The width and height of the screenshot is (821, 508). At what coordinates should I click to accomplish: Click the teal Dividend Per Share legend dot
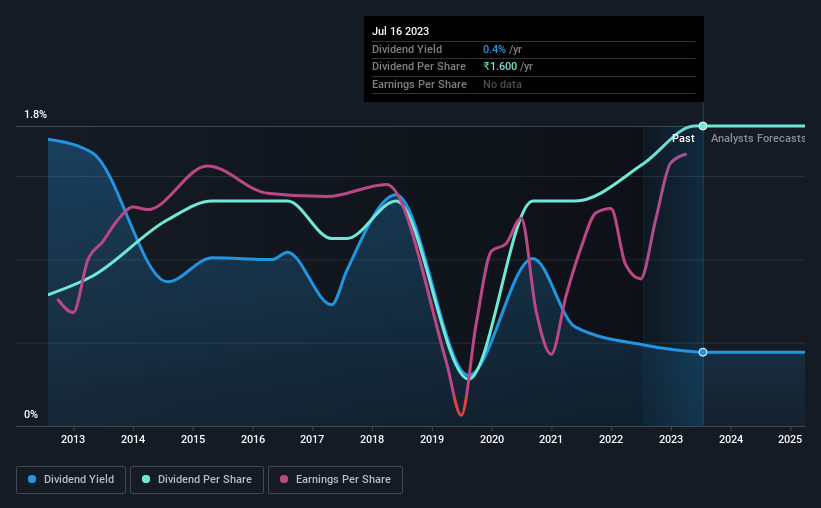pos(146,479)
